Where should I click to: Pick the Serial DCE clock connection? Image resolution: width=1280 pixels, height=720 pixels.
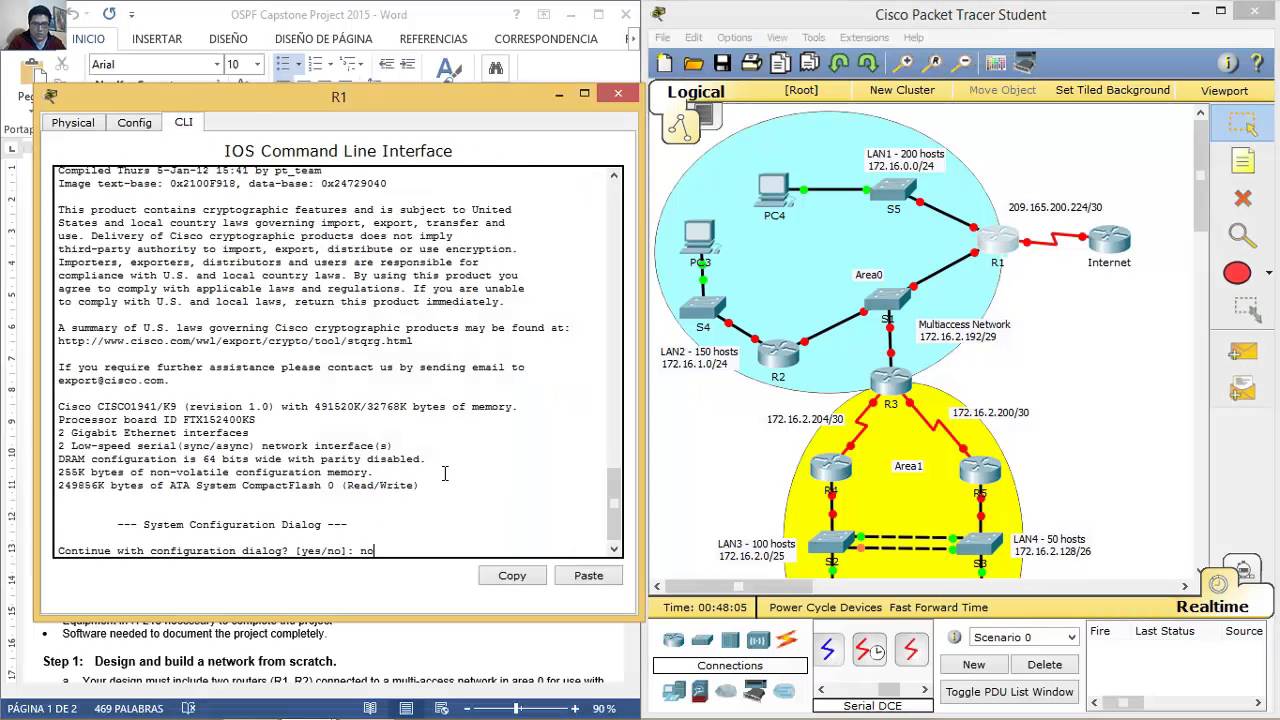point(869,650)
